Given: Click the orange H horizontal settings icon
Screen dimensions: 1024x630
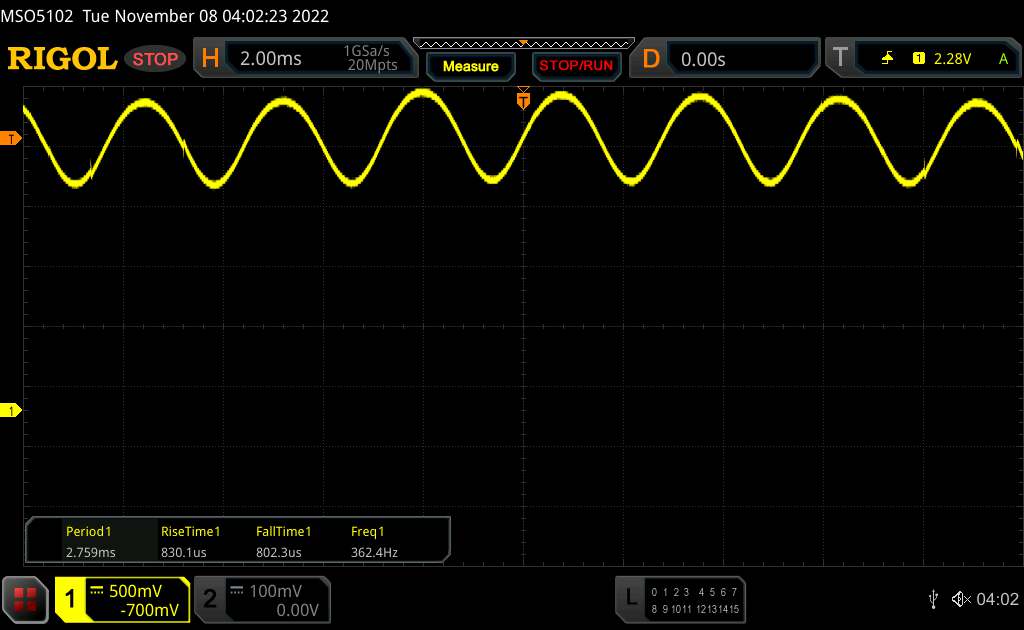Looking at the screenshot, I should (210, 58).
